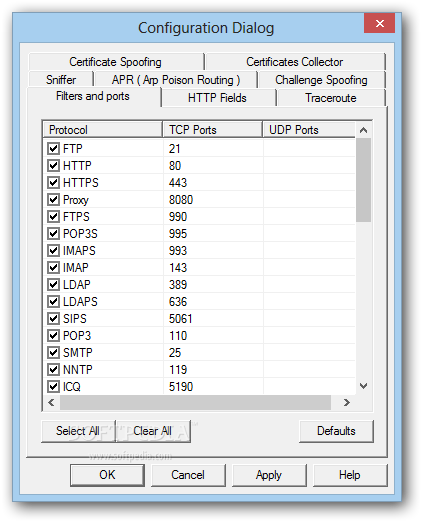The height and width of the screenshot is (522, 422).
Task: Click the UDP Ports column header
Action: (x=309, y=130)
